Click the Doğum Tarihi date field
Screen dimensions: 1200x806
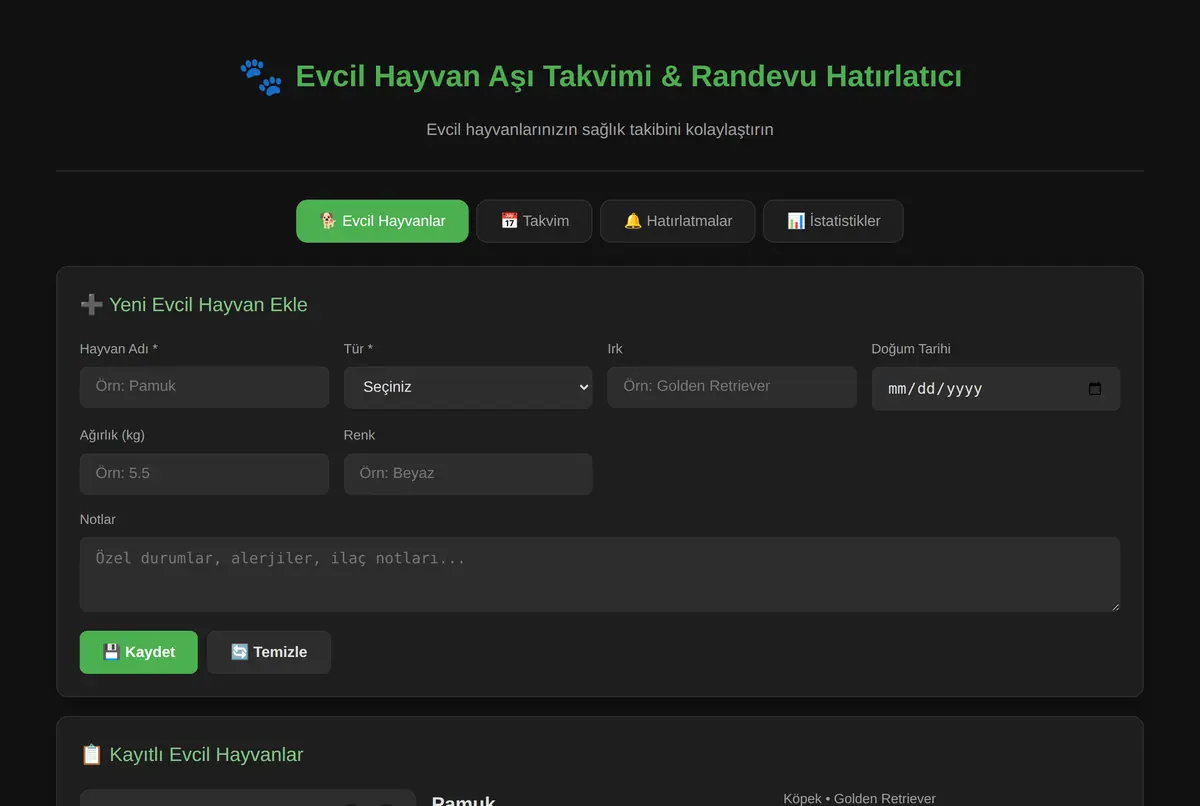tap(996, 388)
